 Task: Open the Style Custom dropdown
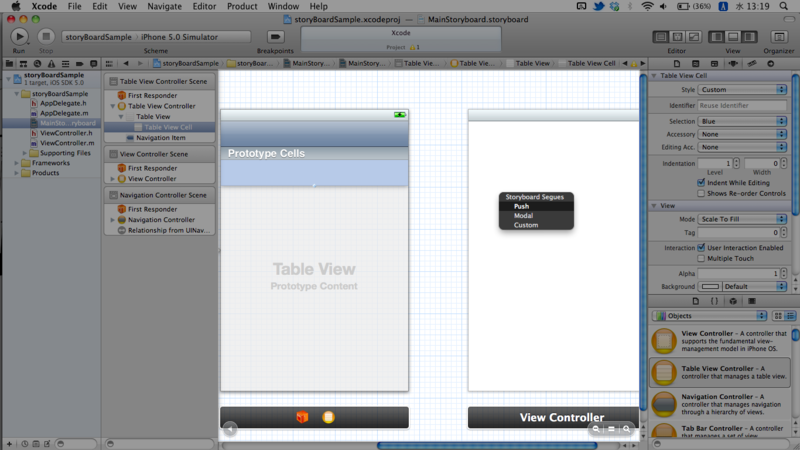742,89
